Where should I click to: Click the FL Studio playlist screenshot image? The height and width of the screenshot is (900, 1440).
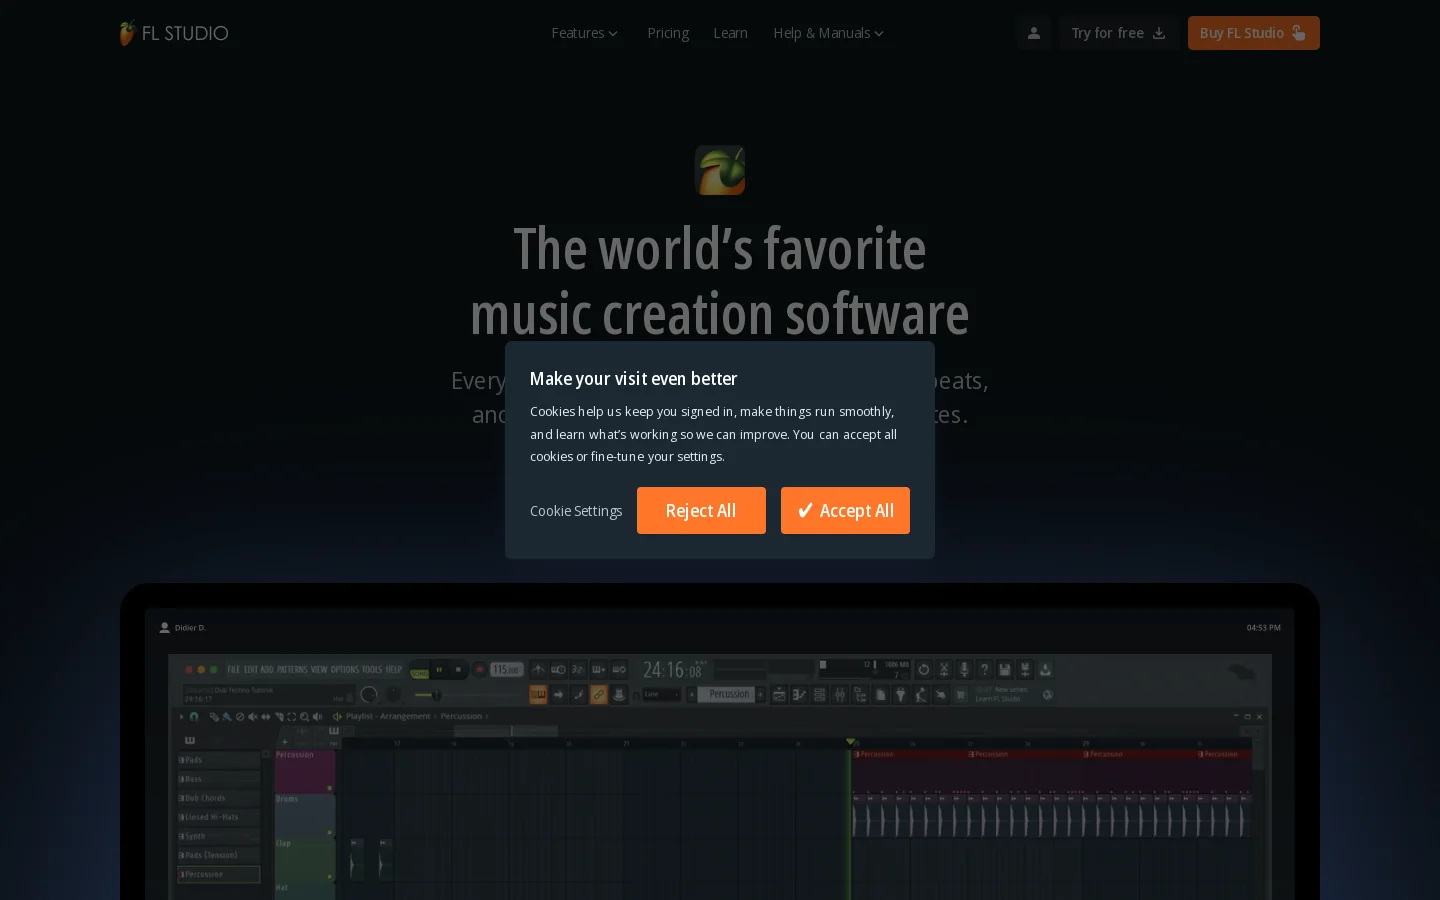720,753
